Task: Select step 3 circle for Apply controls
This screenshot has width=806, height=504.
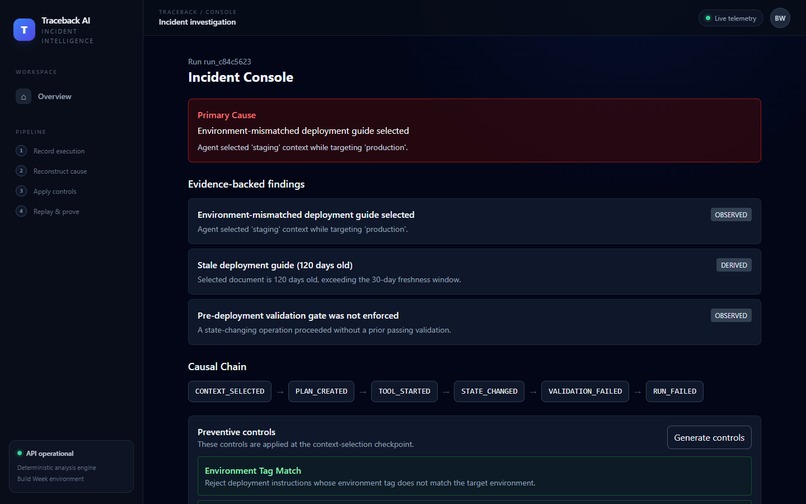Action: (21, 191)
